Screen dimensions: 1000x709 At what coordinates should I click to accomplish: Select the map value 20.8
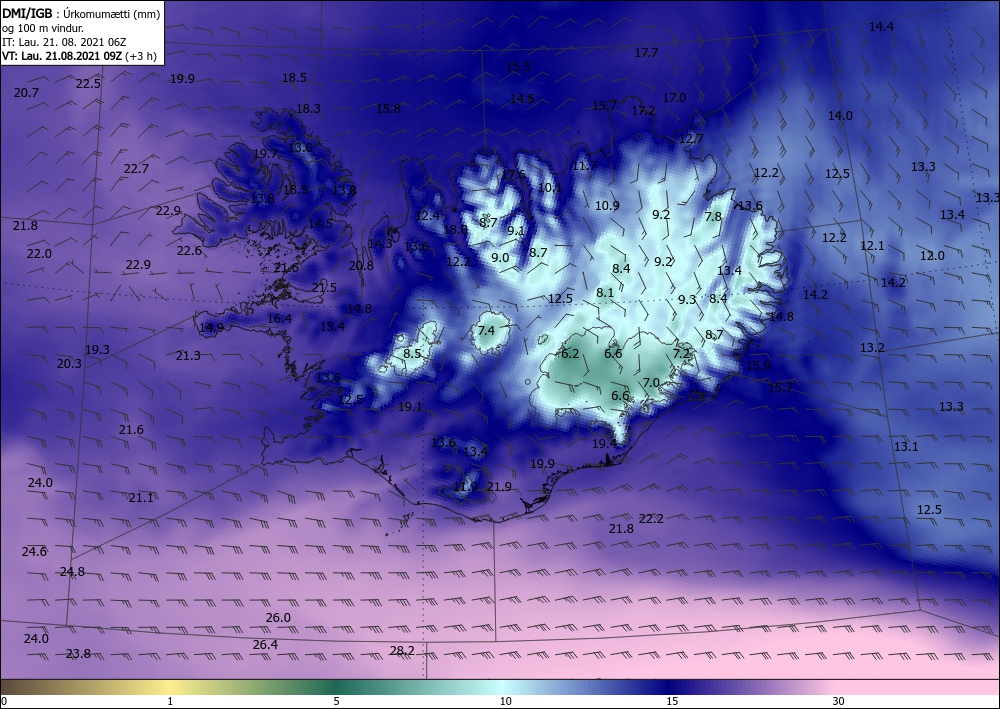361,266
